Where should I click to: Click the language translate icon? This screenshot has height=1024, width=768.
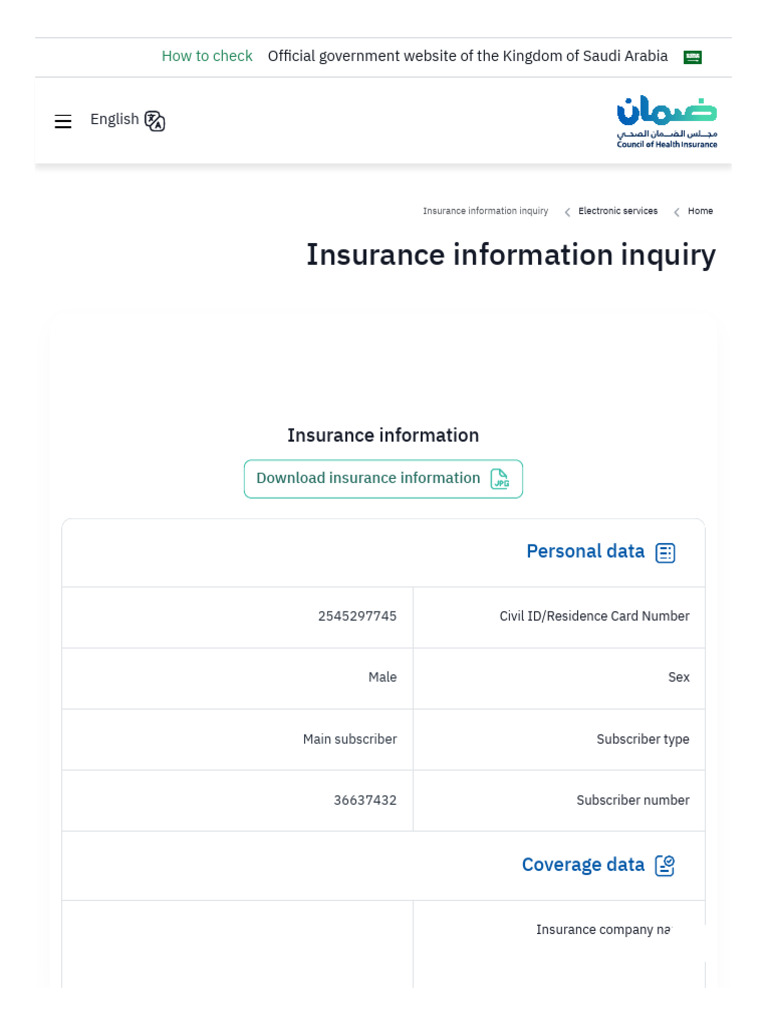tap(155, 121)
